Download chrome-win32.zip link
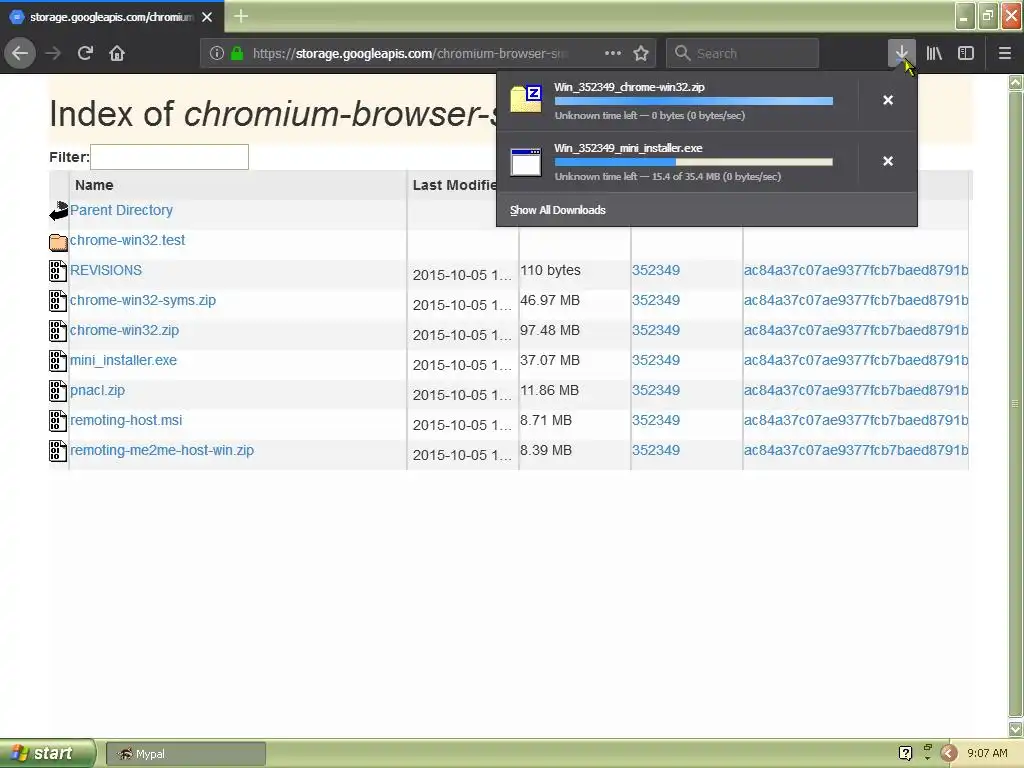Screen dimensions: 1024x768 [x=124, y=330]
